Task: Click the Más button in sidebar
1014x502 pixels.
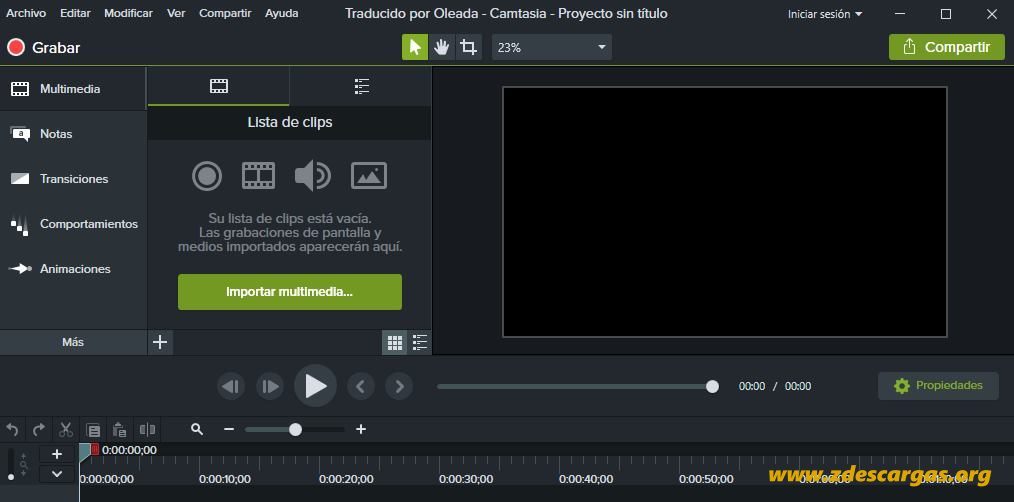Action: tap(73, 342)
